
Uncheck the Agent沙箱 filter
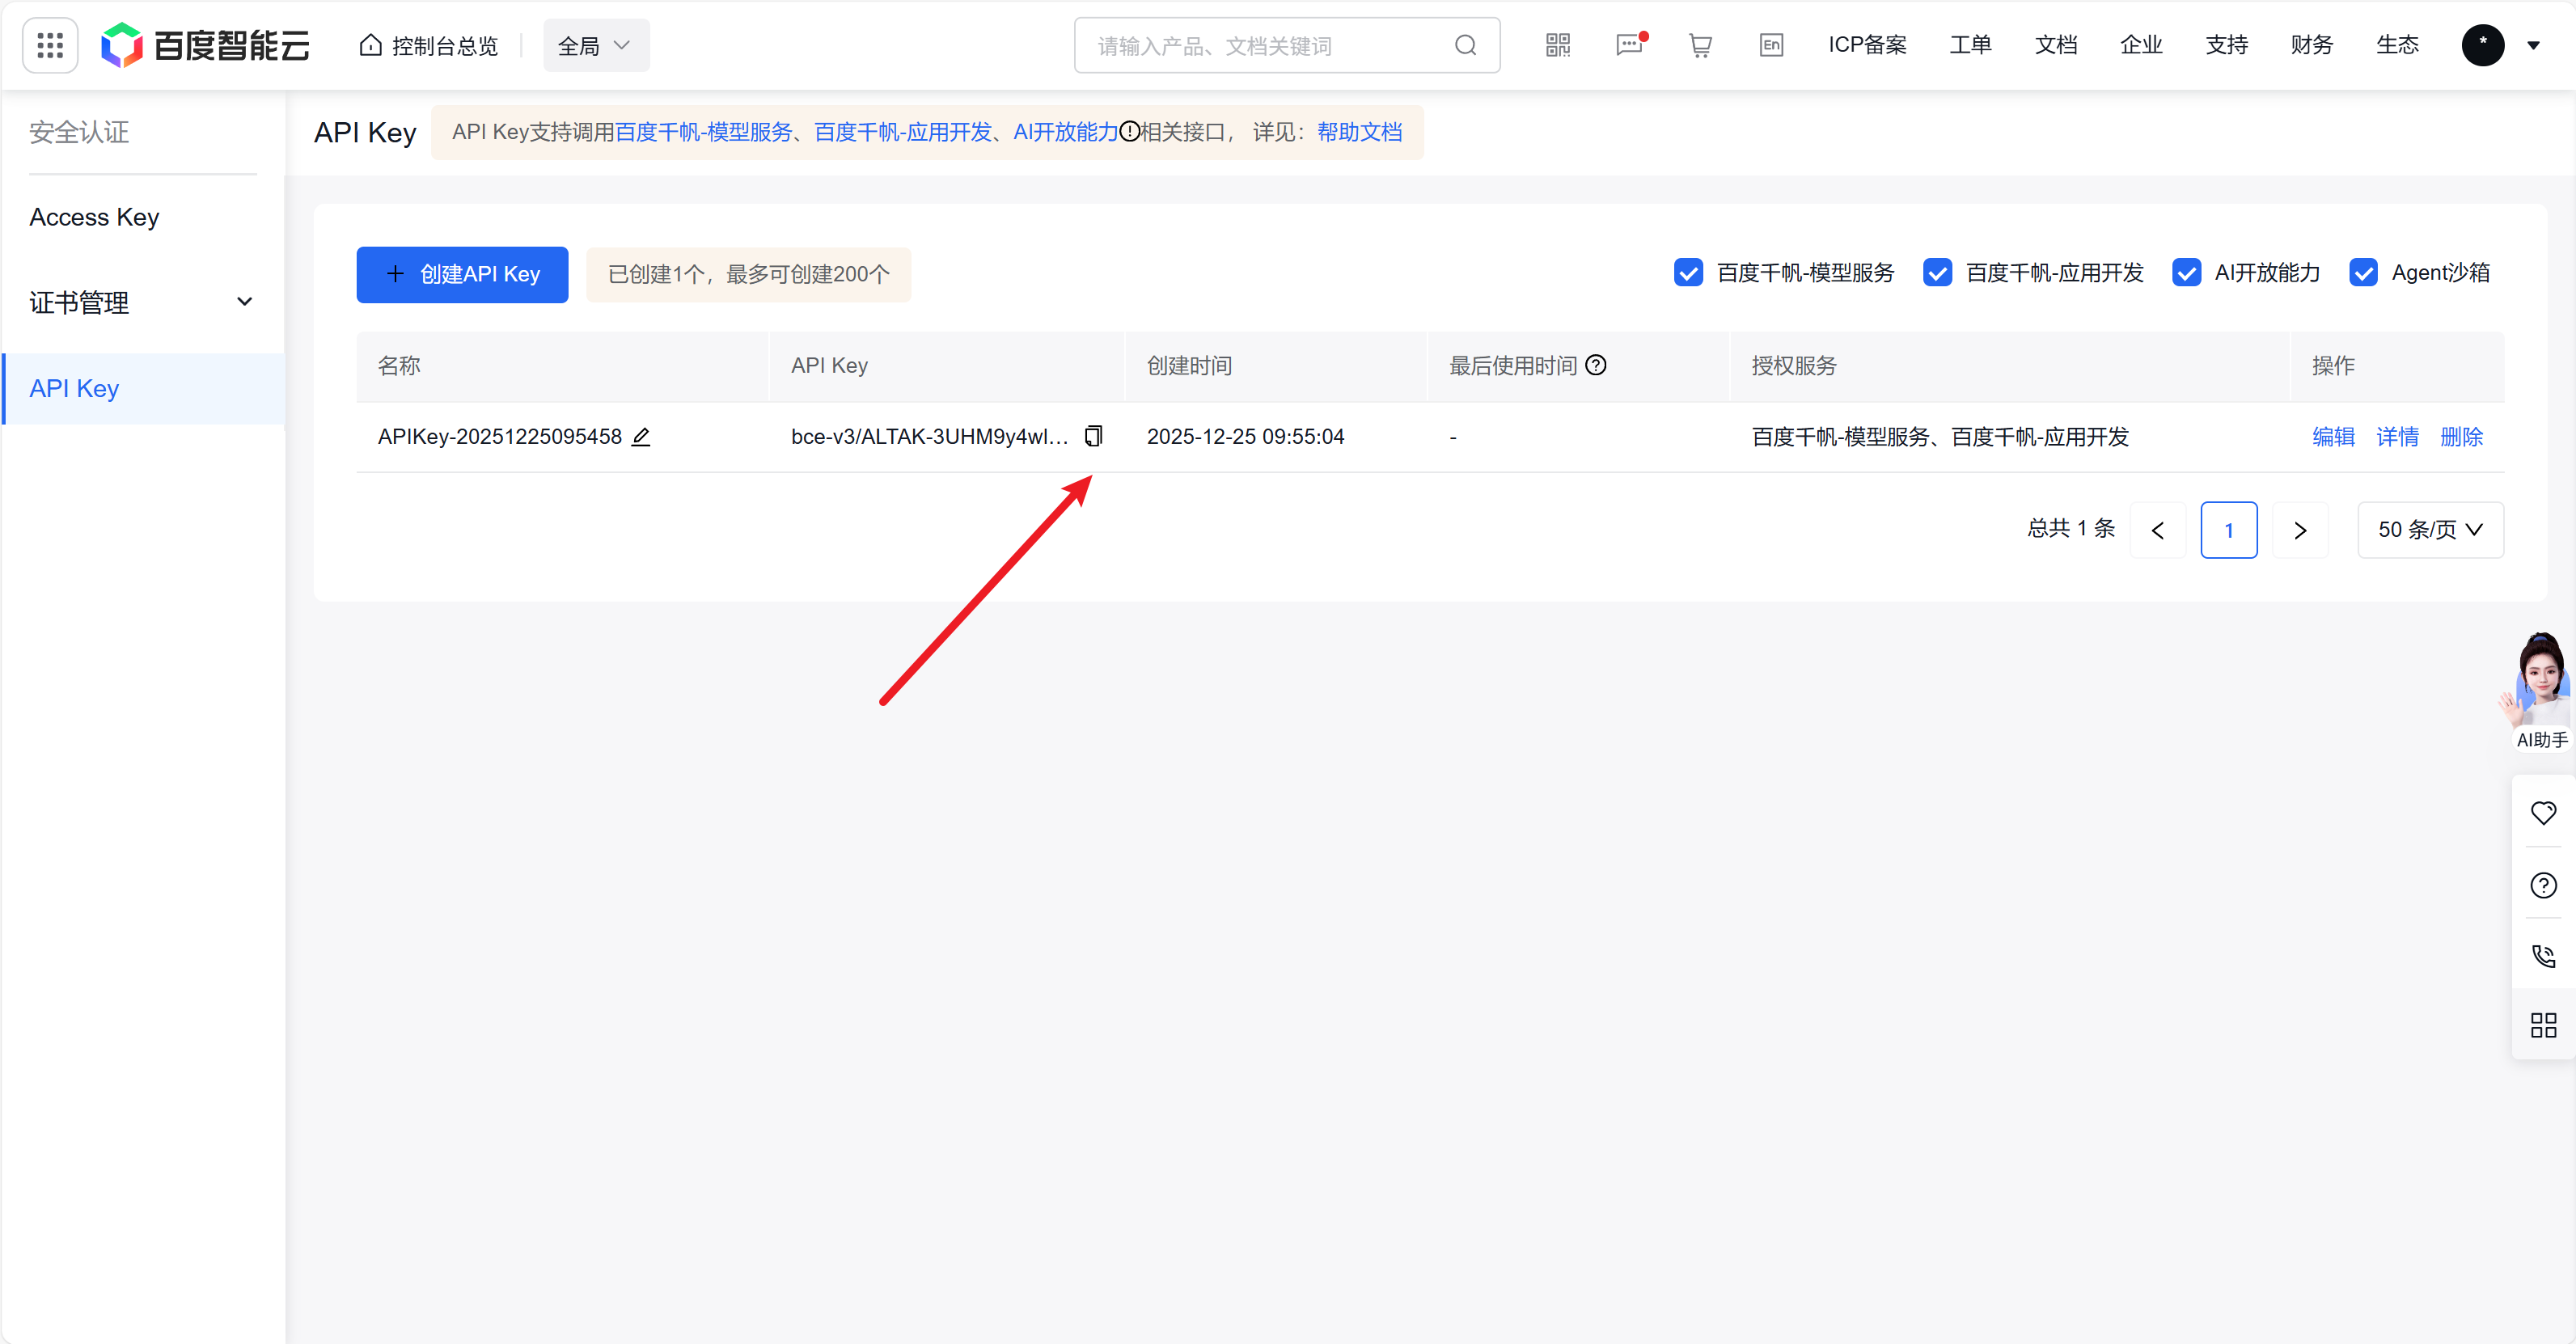(2364, 272)
